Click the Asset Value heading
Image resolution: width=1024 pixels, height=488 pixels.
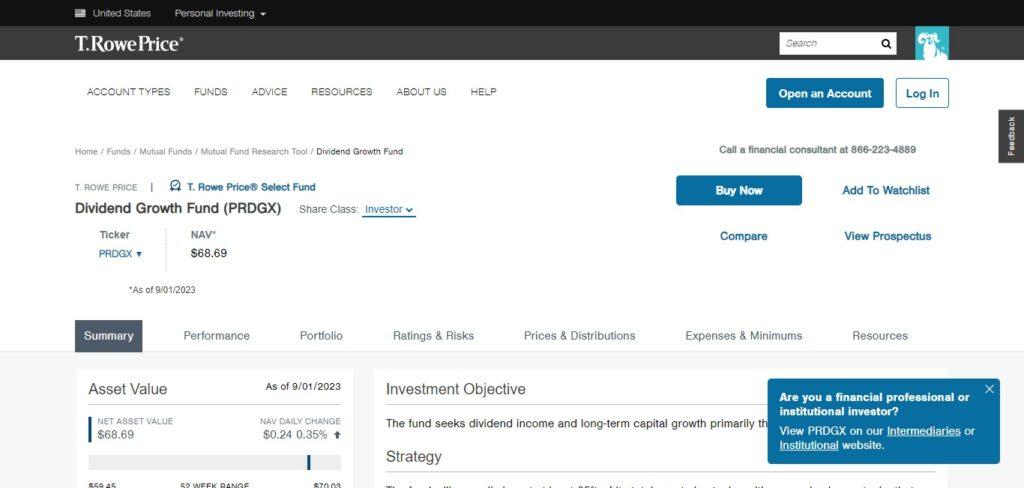point(128,389)
